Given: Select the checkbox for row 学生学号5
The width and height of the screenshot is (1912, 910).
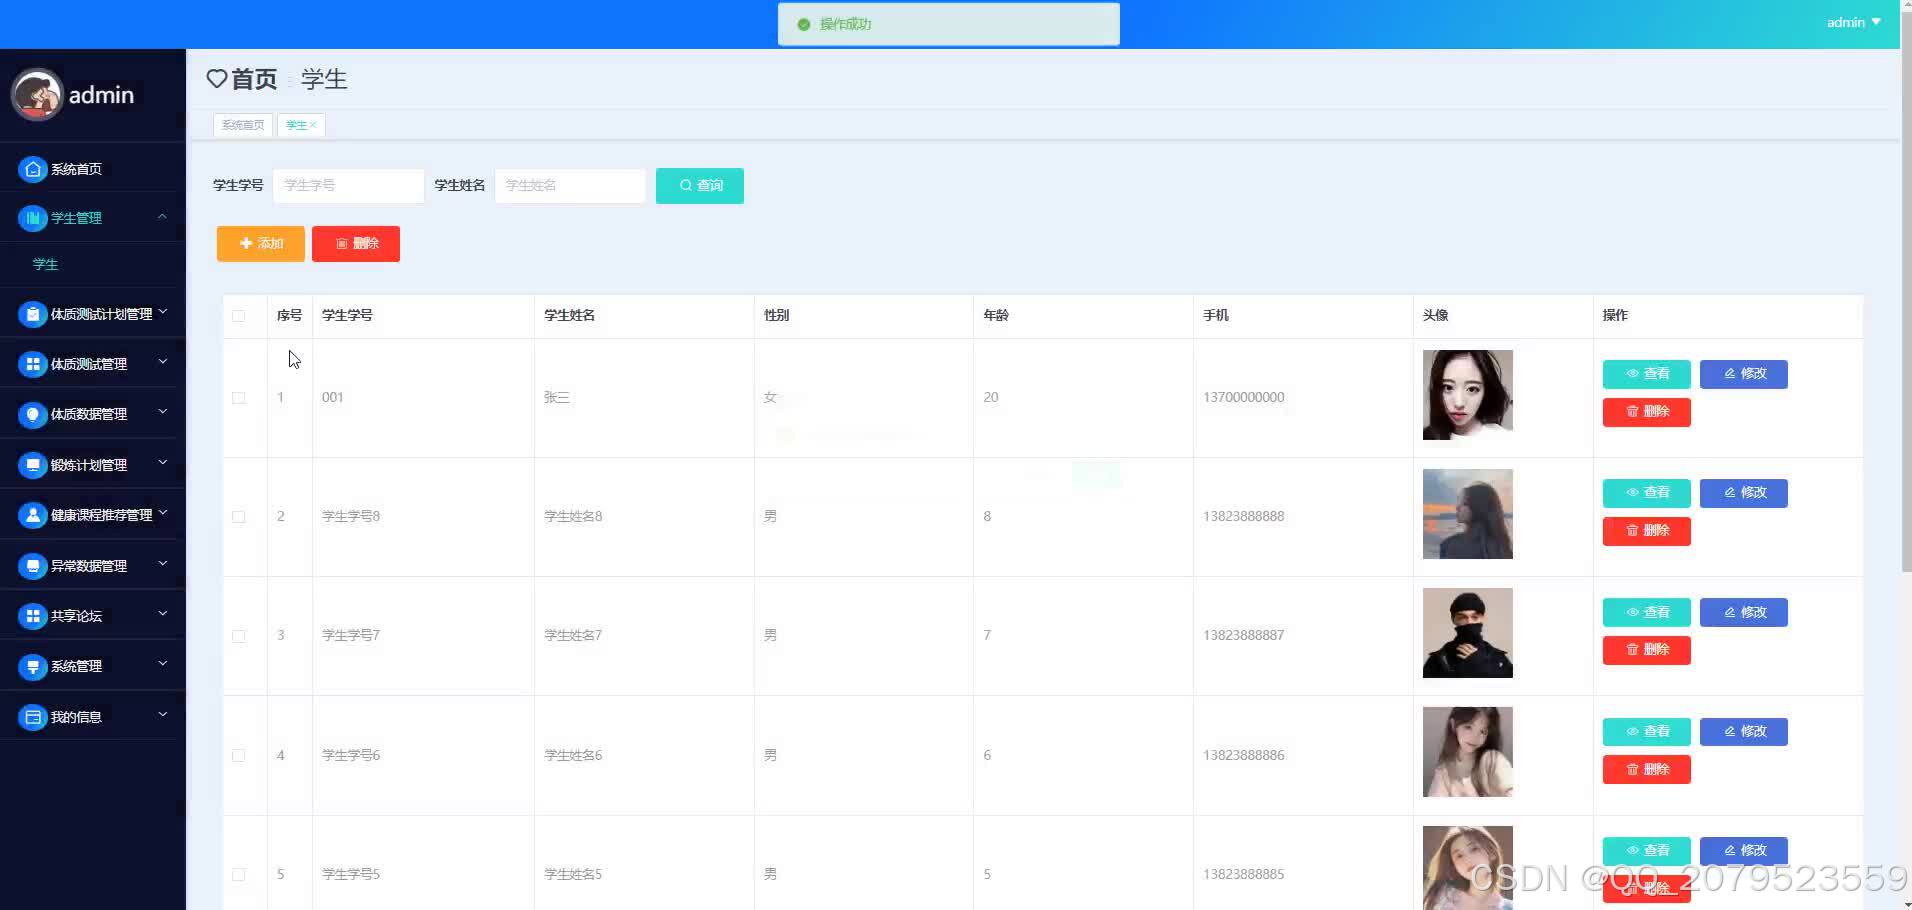Looking at the screenshot, I should (238, 875).
